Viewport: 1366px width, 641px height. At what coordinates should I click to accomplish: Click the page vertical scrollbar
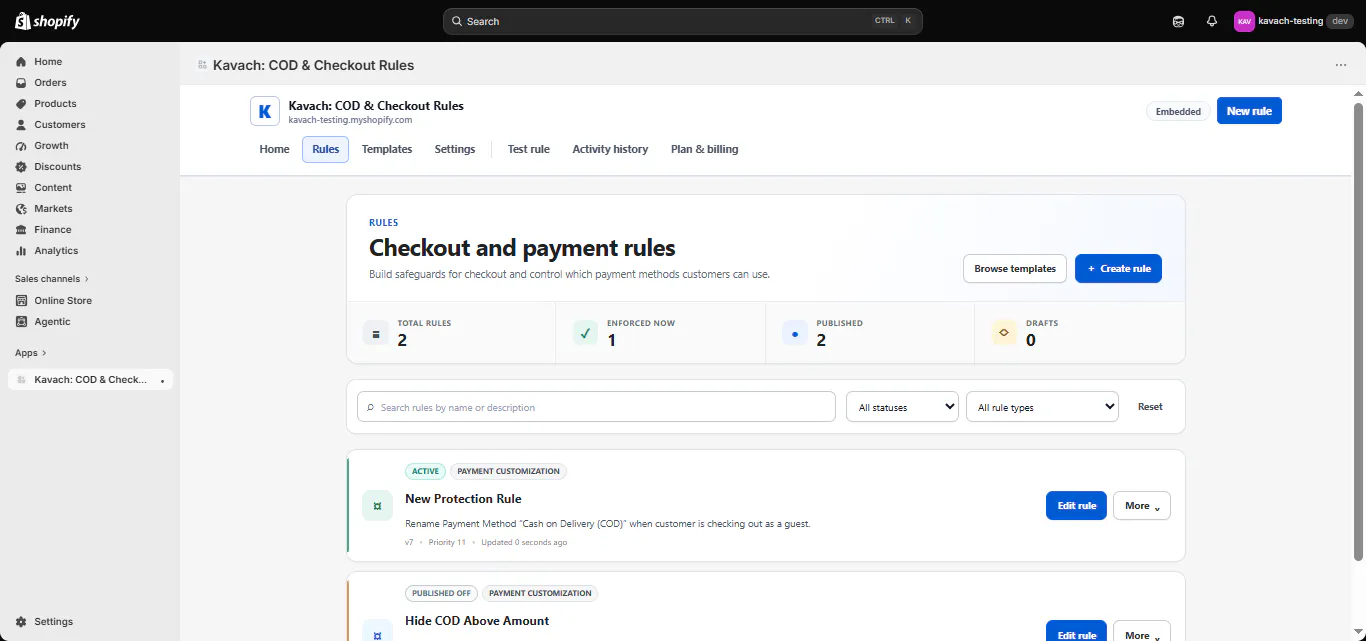coord(1358,330)
